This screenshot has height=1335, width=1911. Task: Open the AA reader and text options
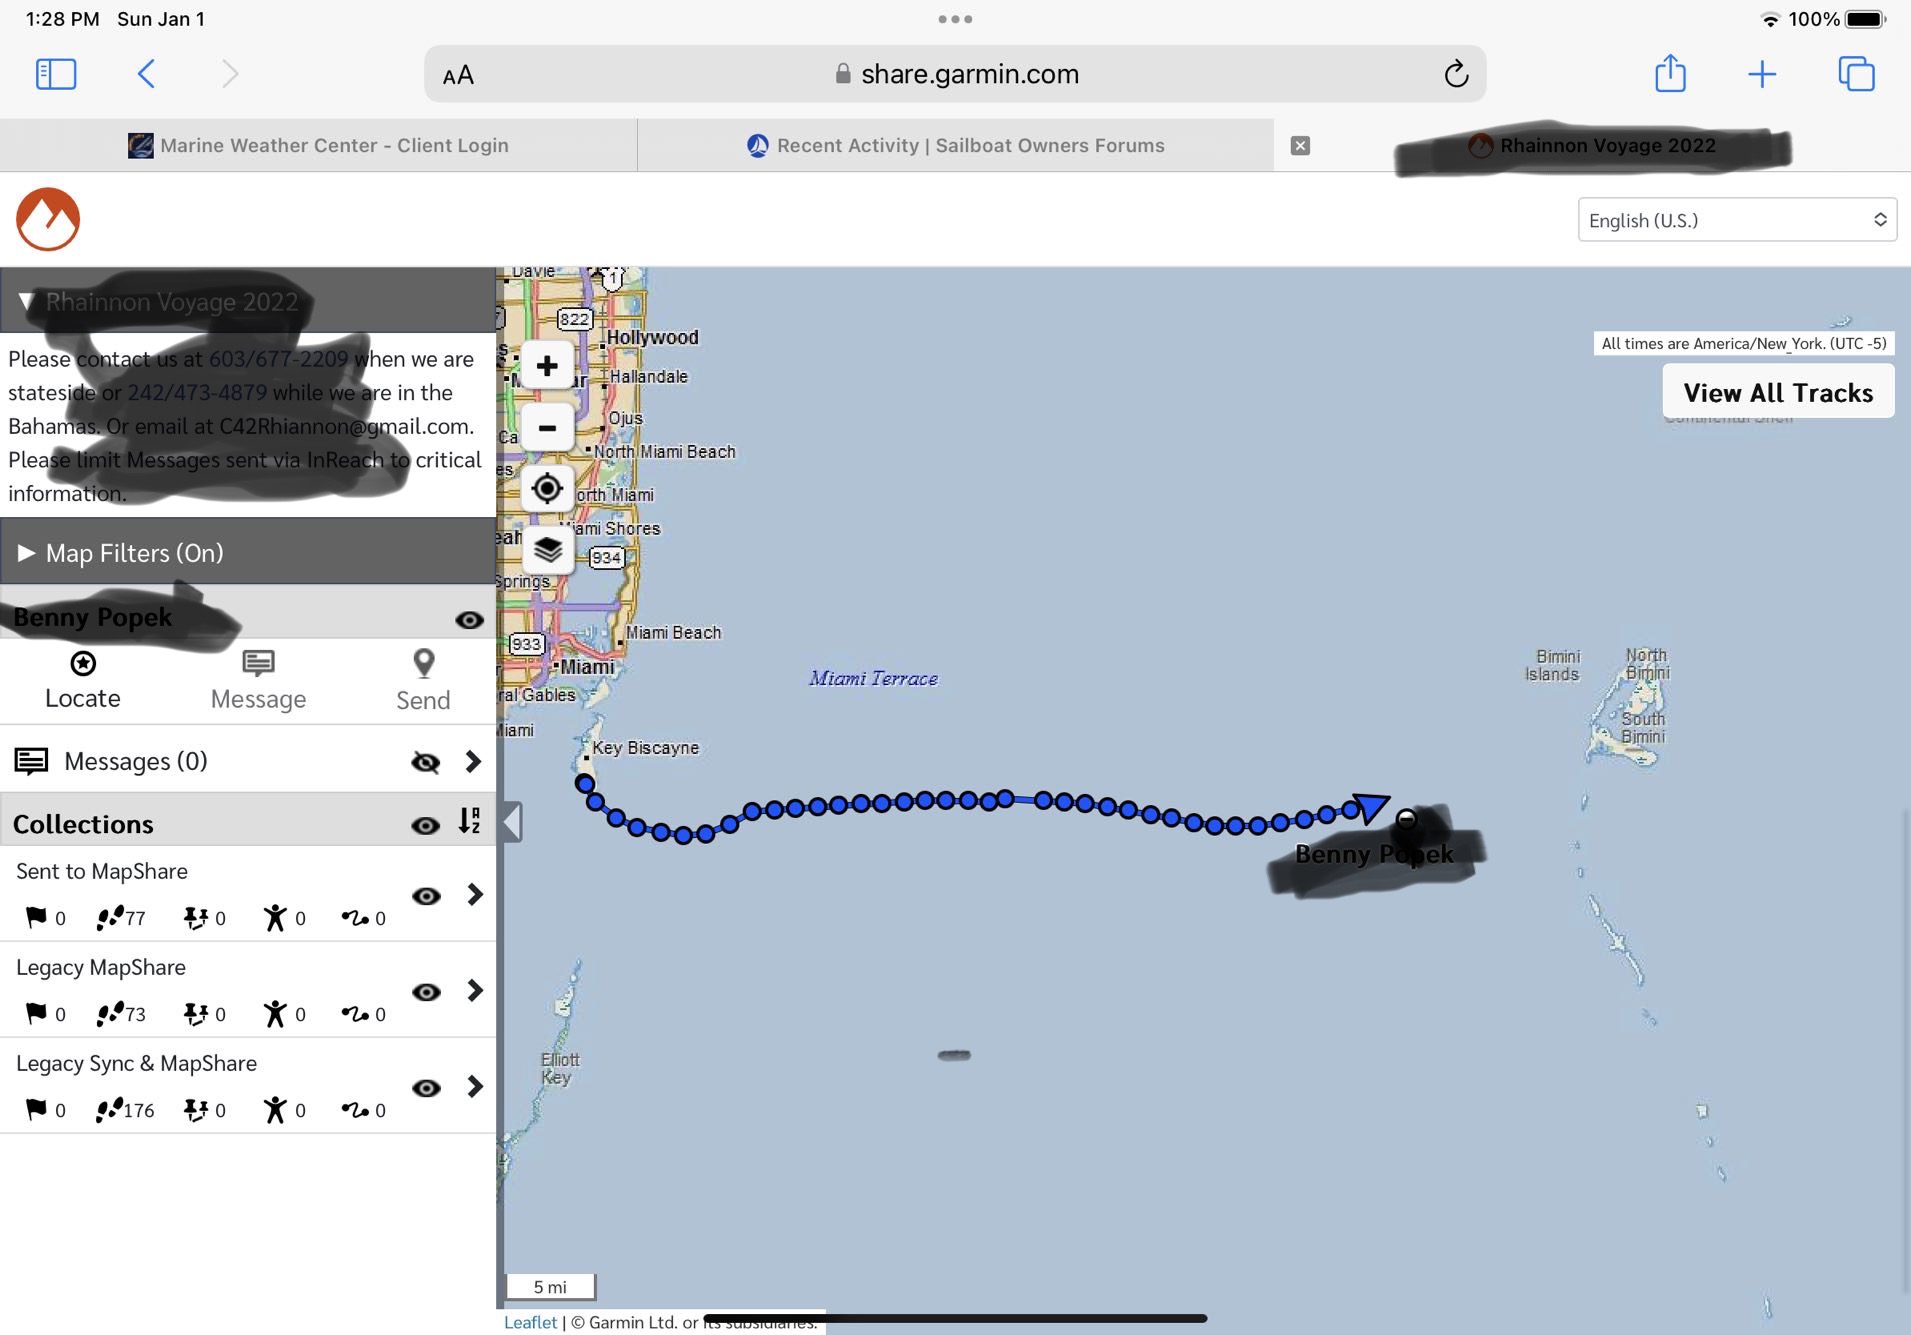click(x=458, y=75)
